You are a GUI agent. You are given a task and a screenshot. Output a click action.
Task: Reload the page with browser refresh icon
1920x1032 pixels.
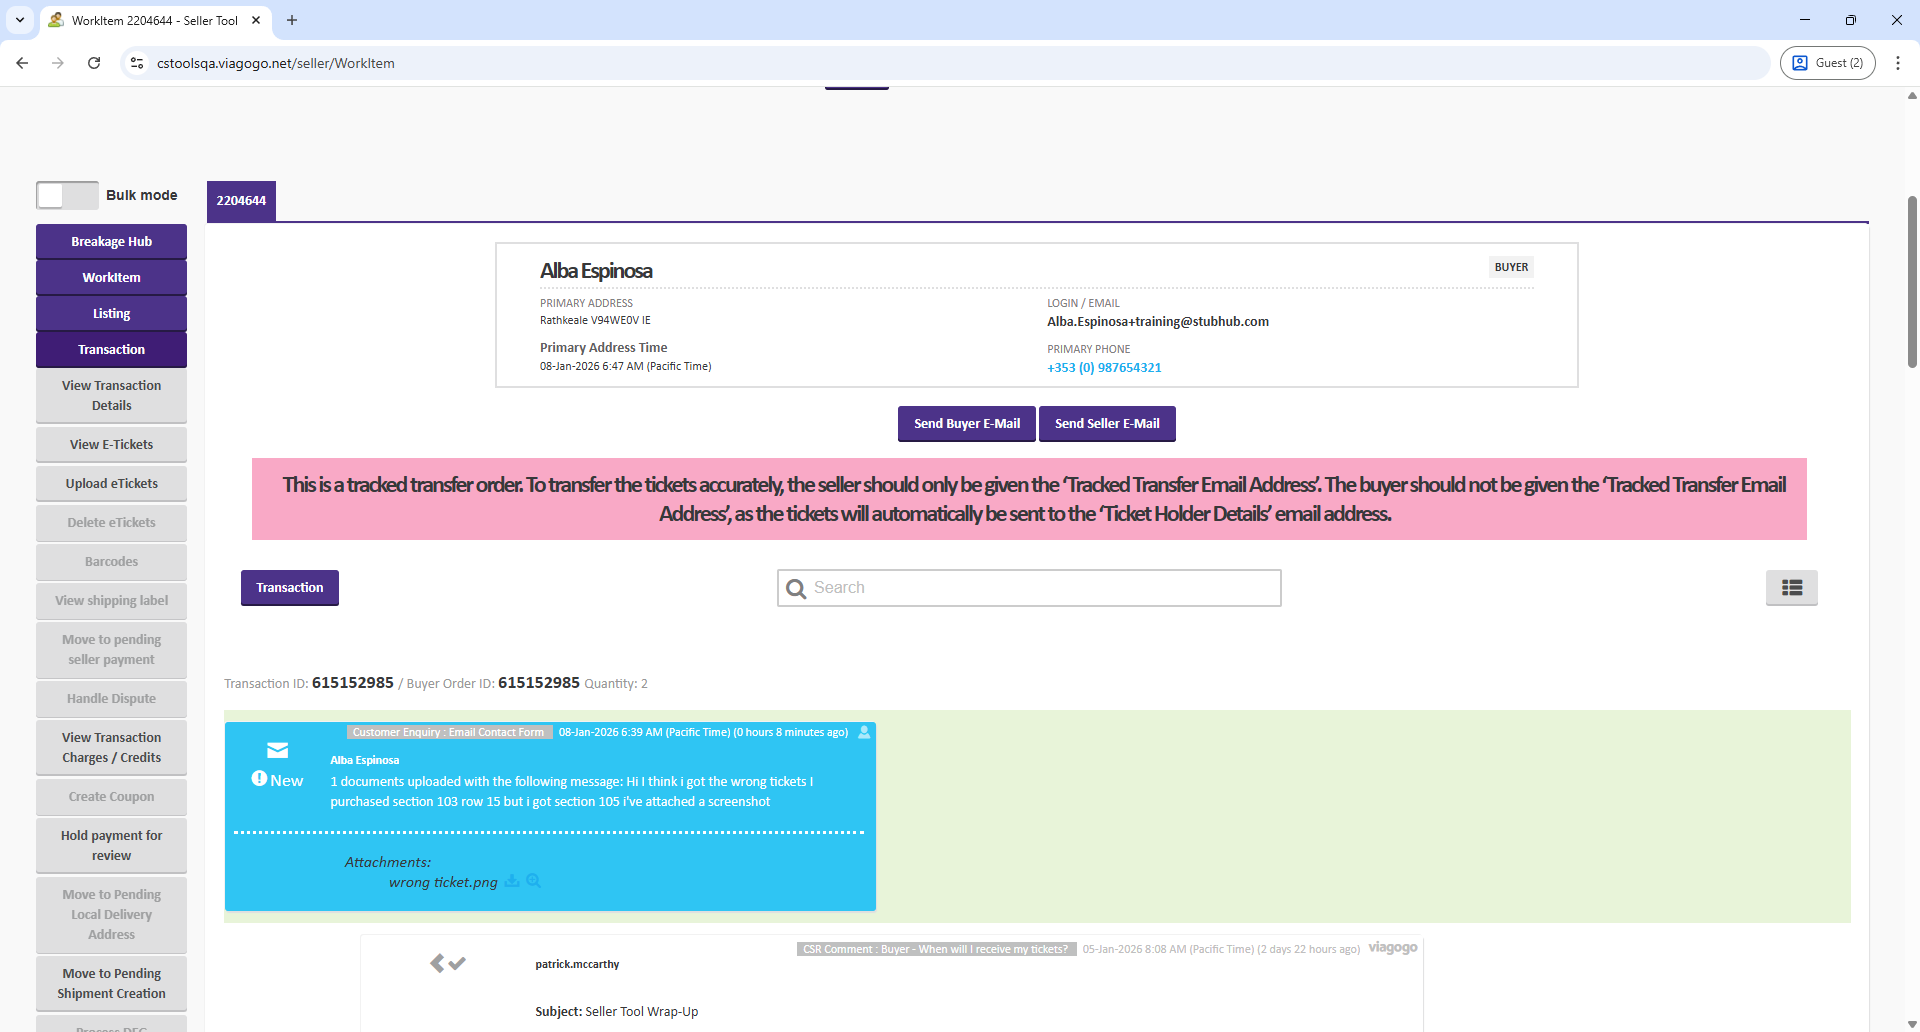[94, 63]
